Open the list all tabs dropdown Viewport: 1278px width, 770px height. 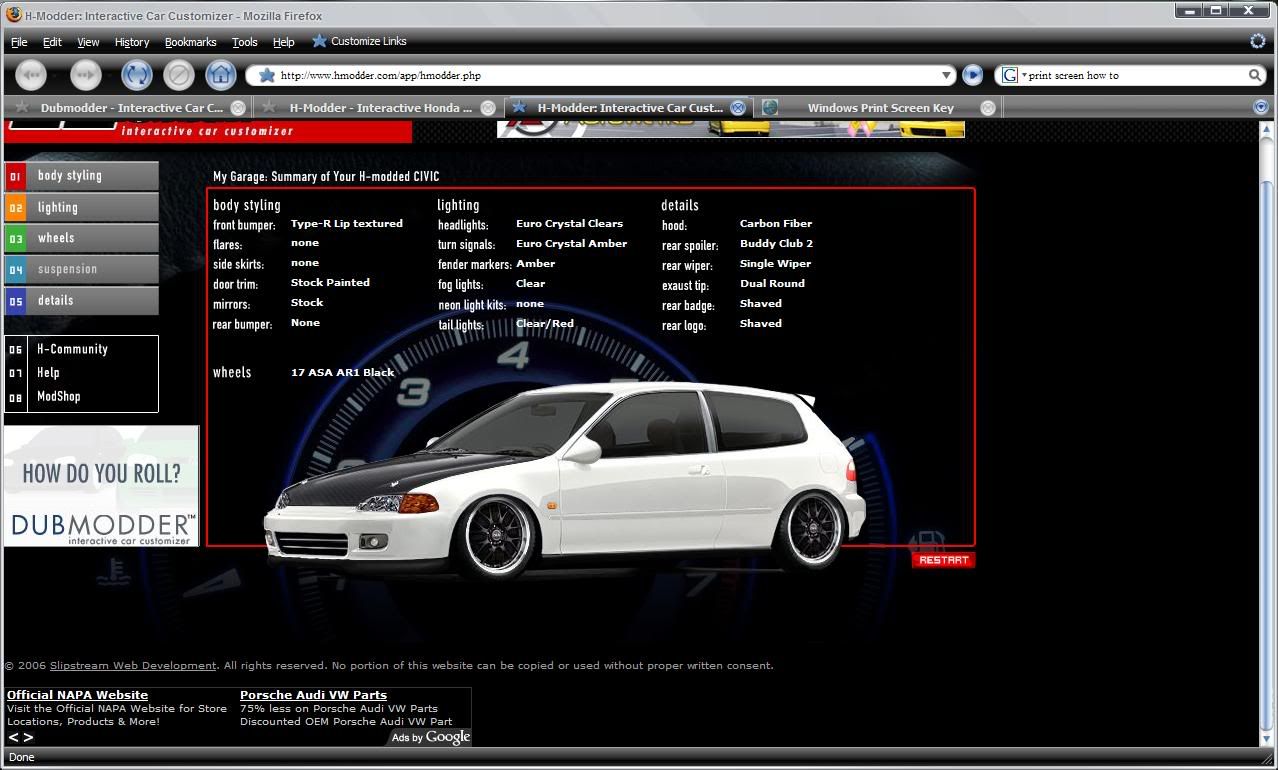1260,107
